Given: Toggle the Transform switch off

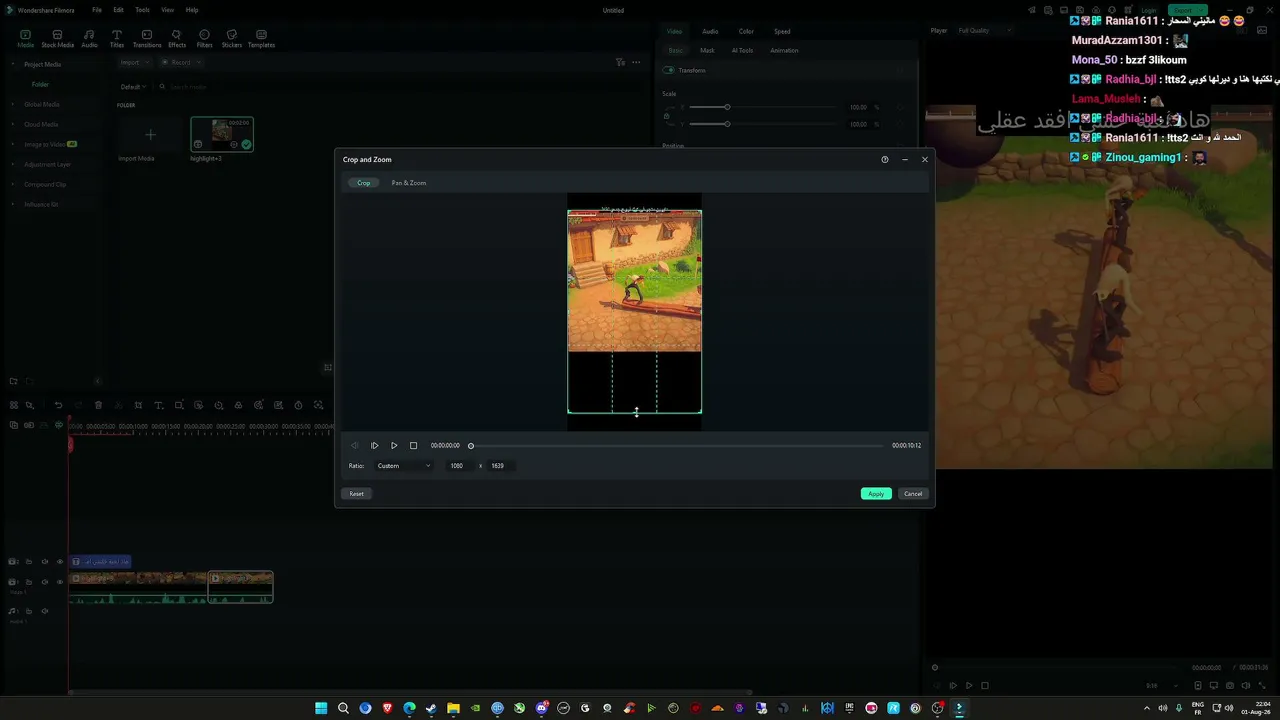Looking at the screenshot, I should [x=668, y=70].
